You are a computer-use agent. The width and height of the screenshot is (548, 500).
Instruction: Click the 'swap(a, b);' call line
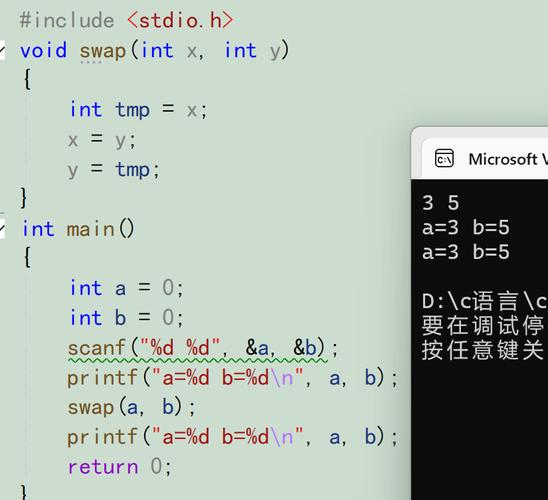[x=131, y=407]
